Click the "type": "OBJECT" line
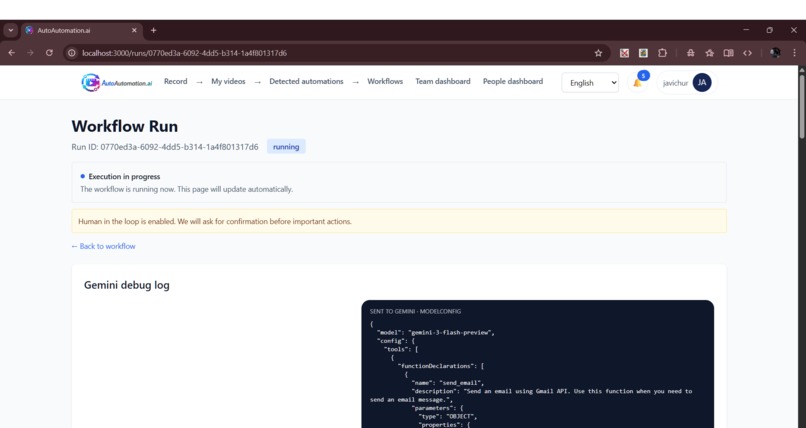Viewport: 806px width, 428px height. [x=448, y=416]
